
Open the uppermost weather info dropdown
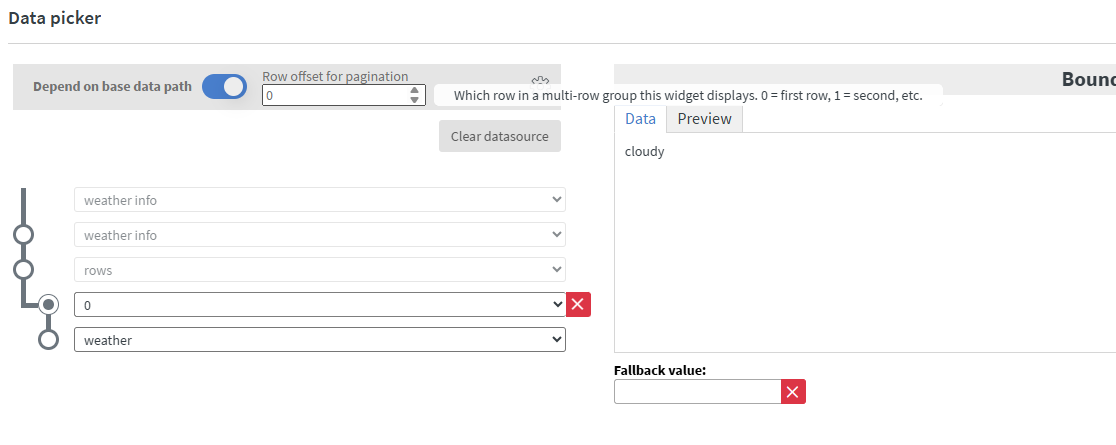point(320,200)
